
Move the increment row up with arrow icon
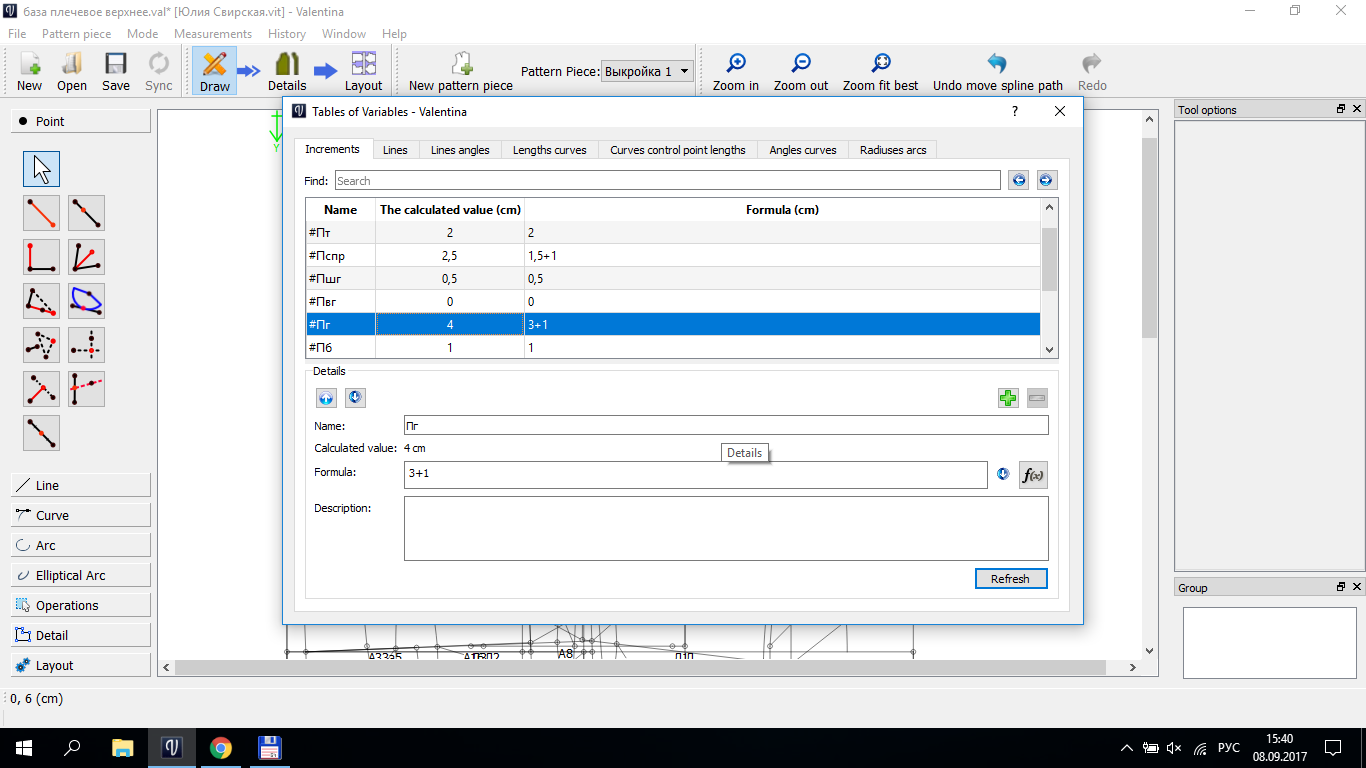point(326,398)
